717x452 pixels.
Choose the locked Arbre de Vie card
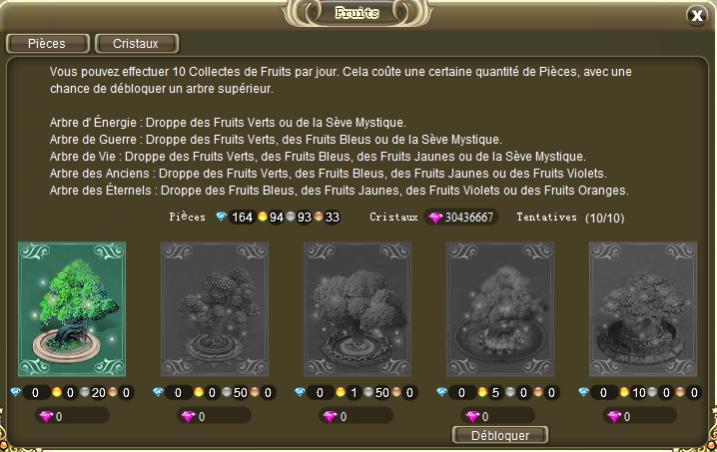click(x=357, y=309)
